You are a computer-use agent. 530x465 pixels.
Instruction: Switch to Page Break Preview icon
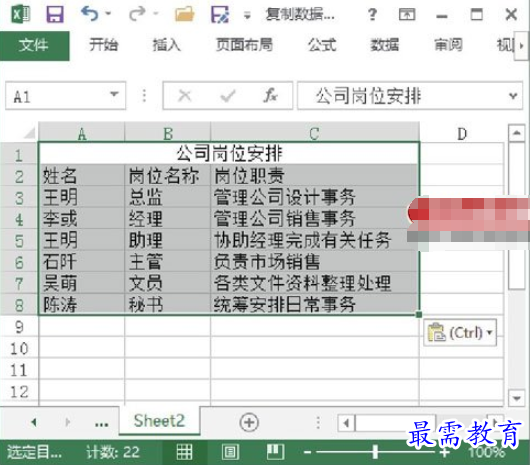(275, 452)
